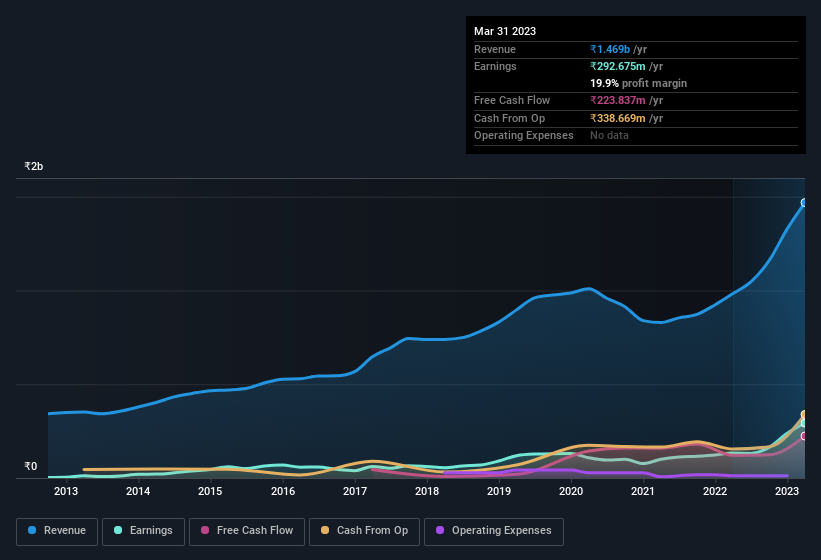Image resolution: width=821 pixels, height=560 pixels.
Task: Click the 19.9% profit margin text
Action: (638, 83)
